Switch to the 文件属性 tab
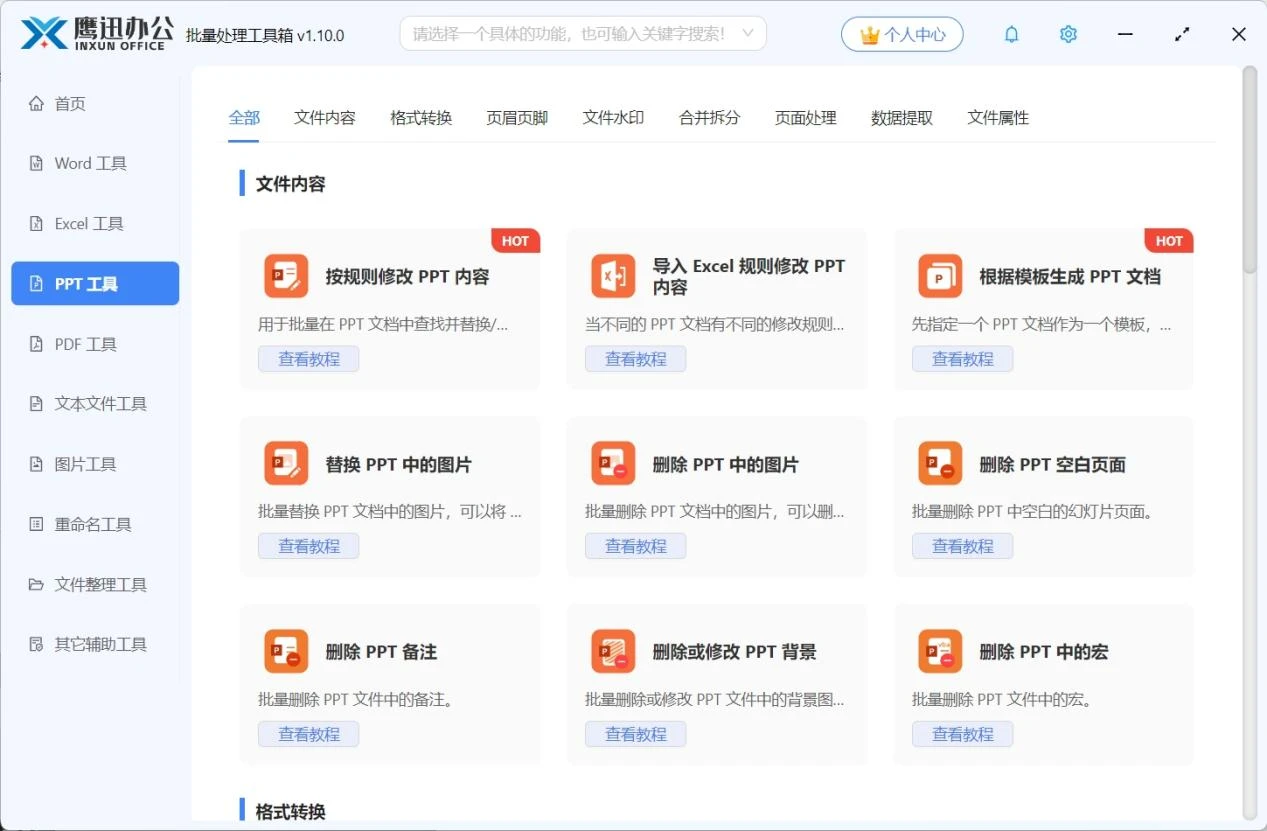This screenshot has height=831, width=1267. (998, 117)
